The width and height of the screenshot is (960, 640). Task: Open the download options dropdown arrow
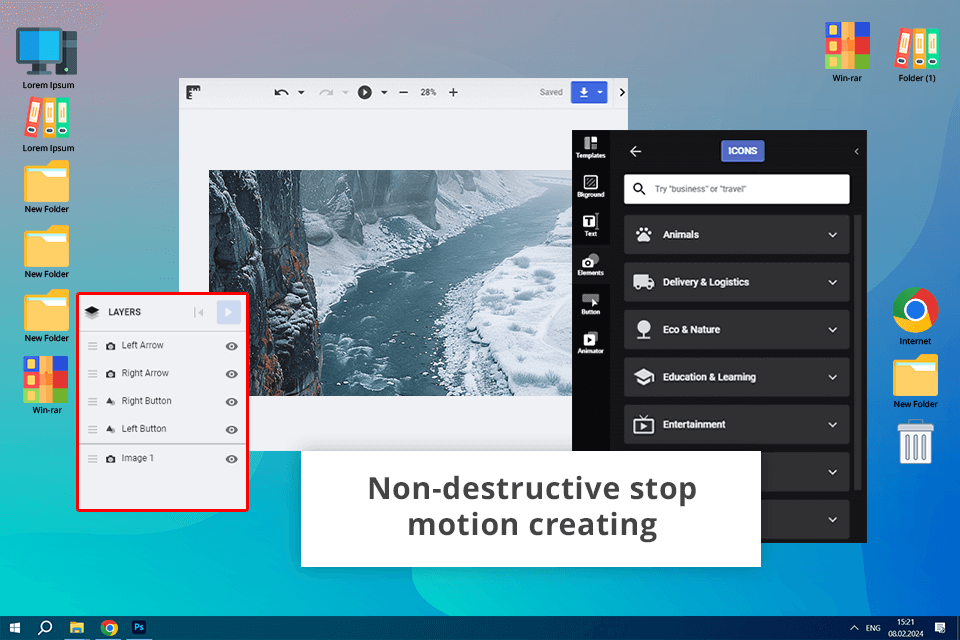point(601,92)
